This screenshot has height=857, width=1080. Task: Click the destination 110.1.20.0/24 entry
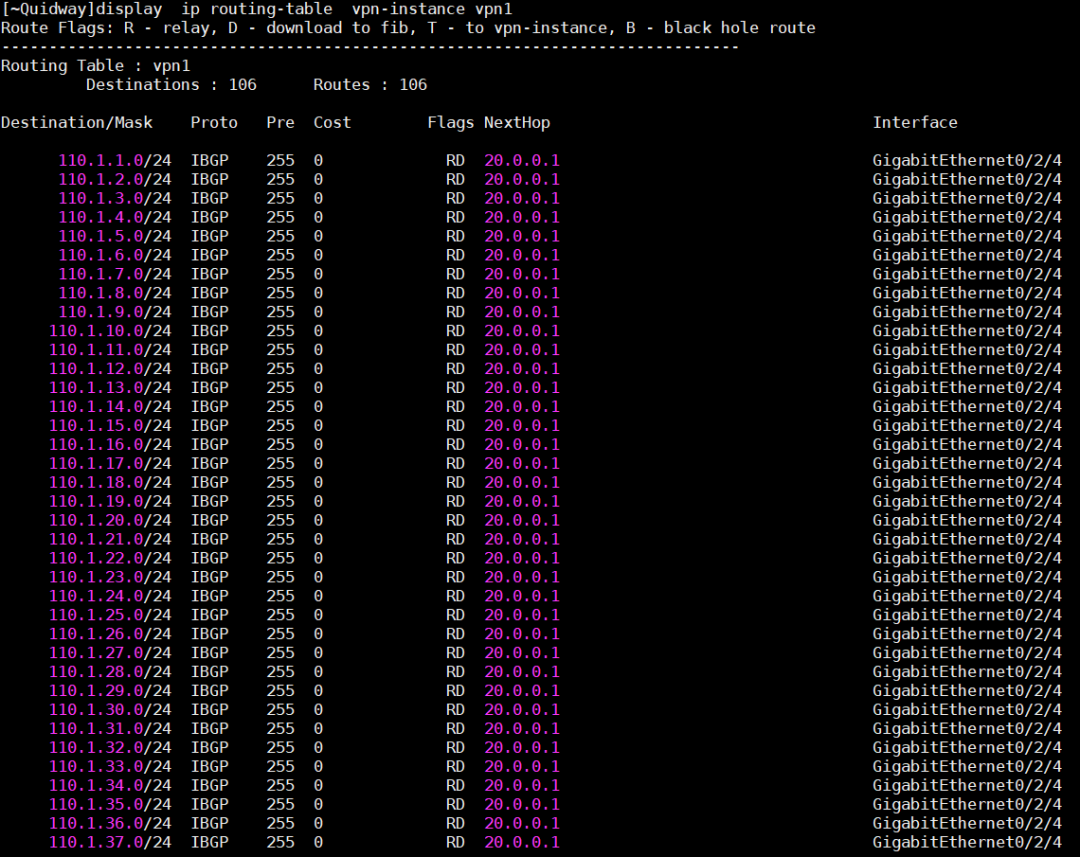110,520
